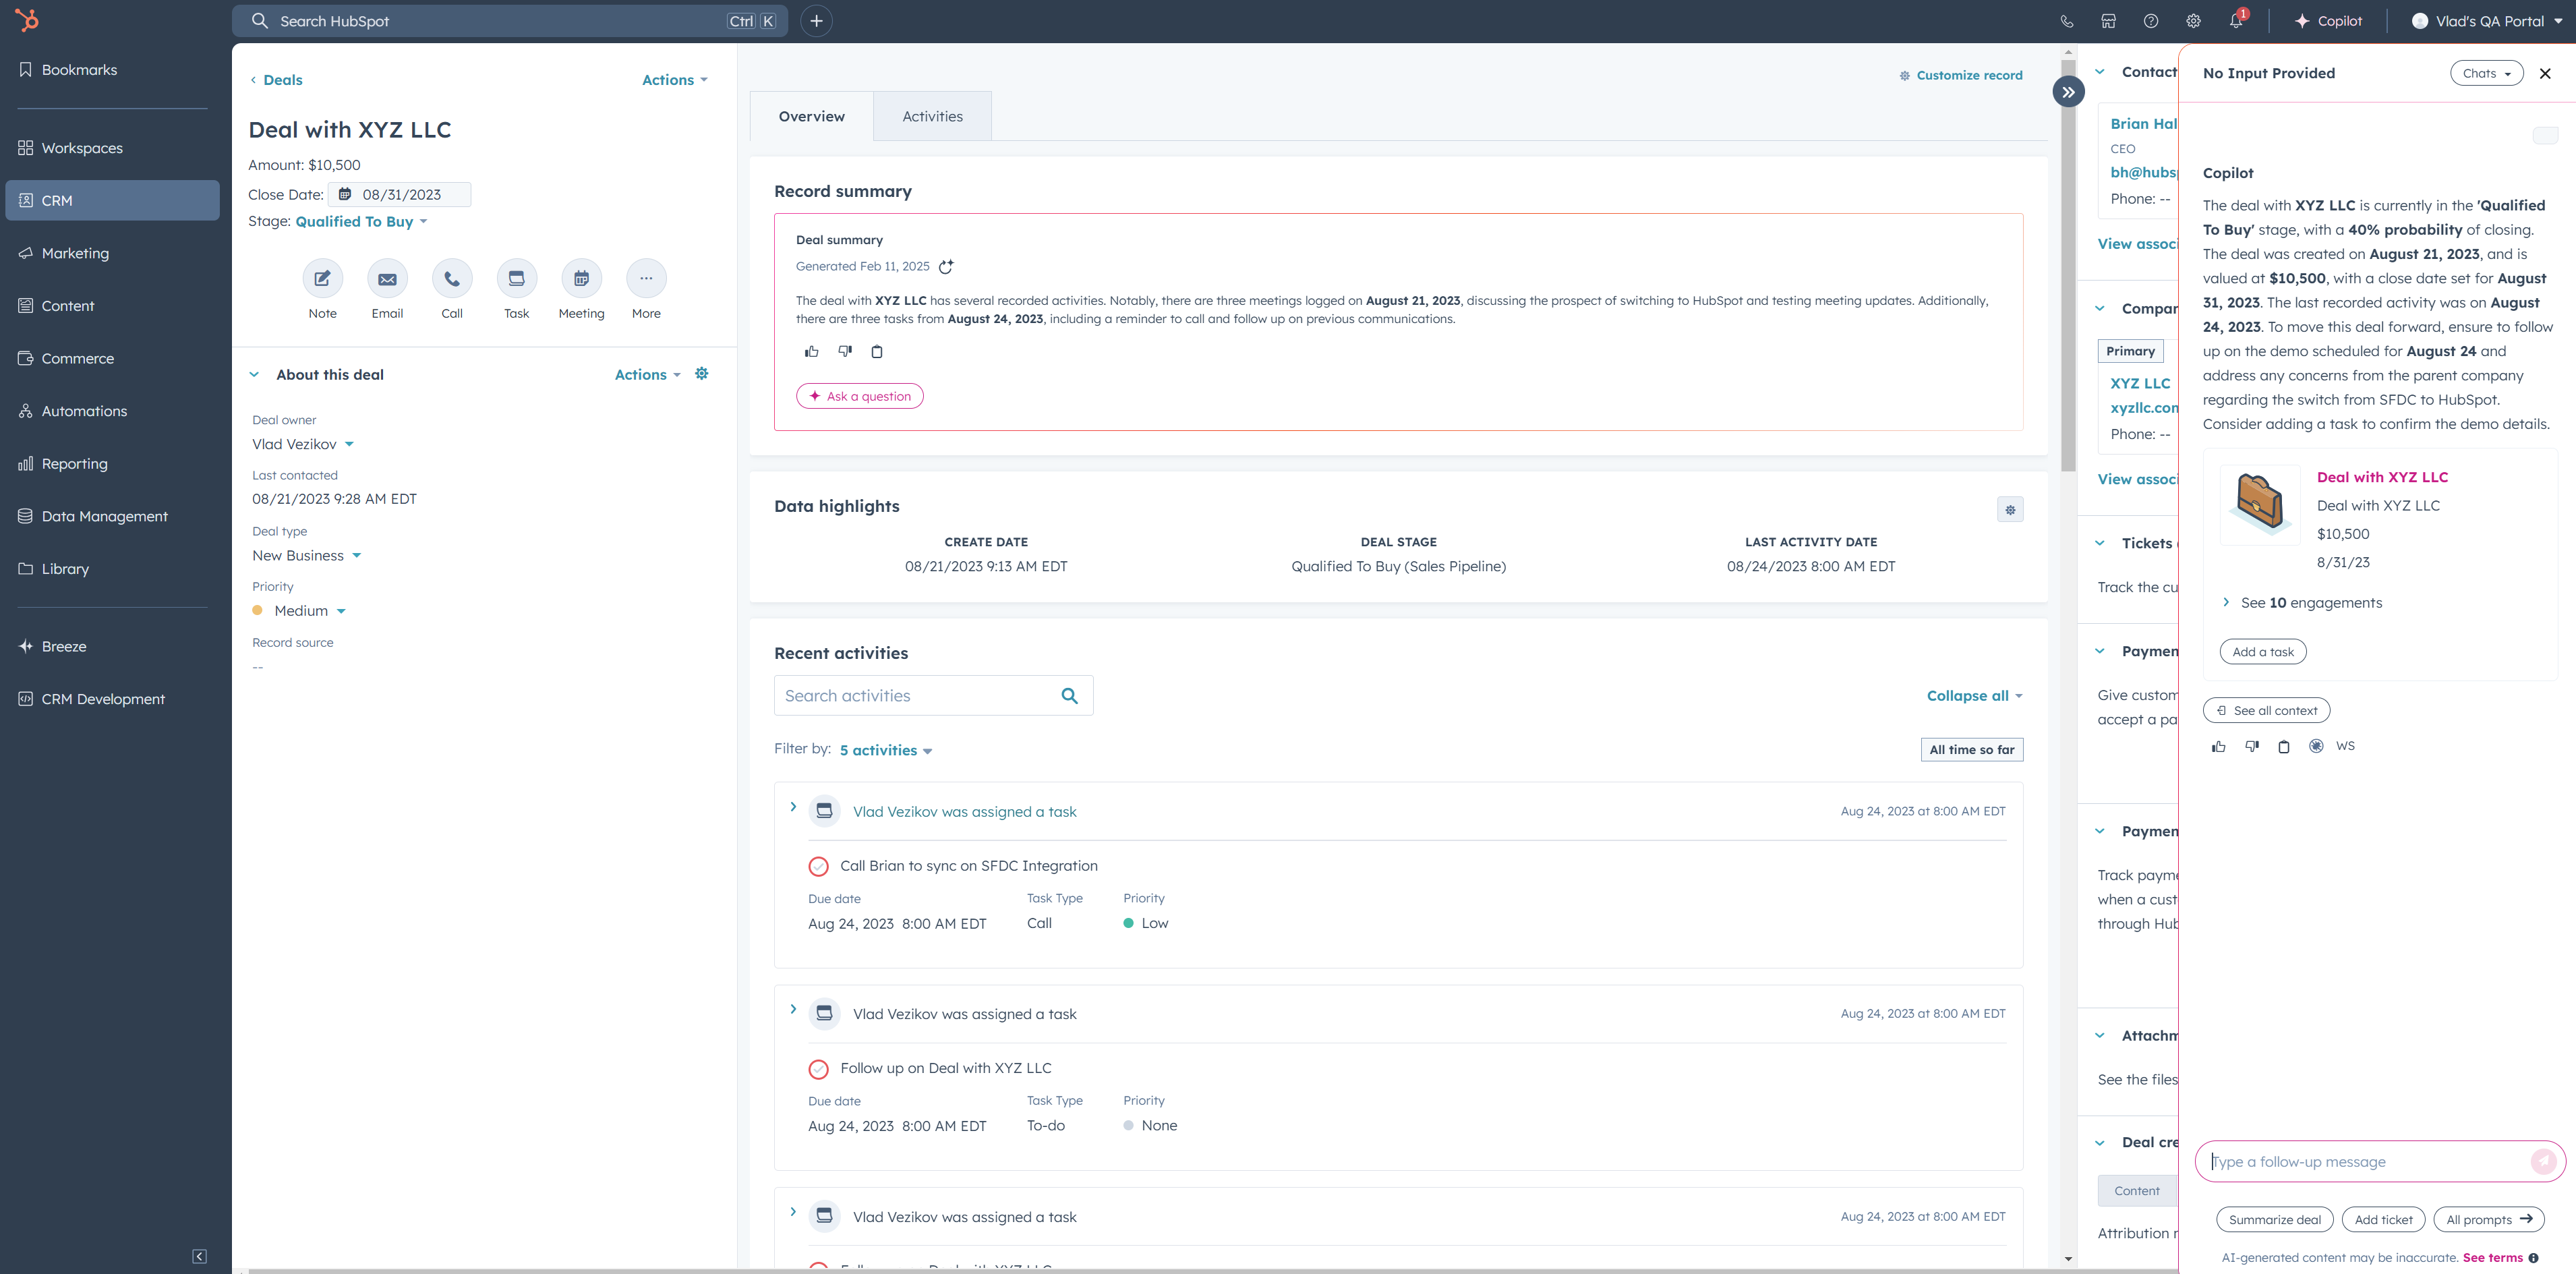Open Data highlights settings gear
Image resolution: width=2576 pixels, height=1274 pixels.
point(2010,510)
